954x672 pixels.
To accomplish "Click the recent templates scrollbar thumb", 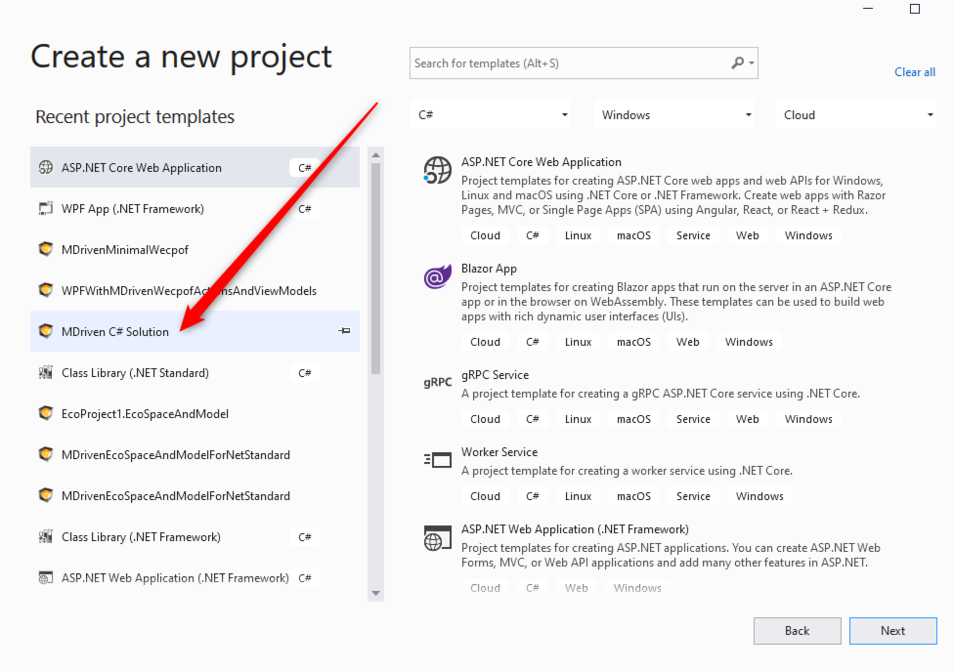I will pos(375,269).
